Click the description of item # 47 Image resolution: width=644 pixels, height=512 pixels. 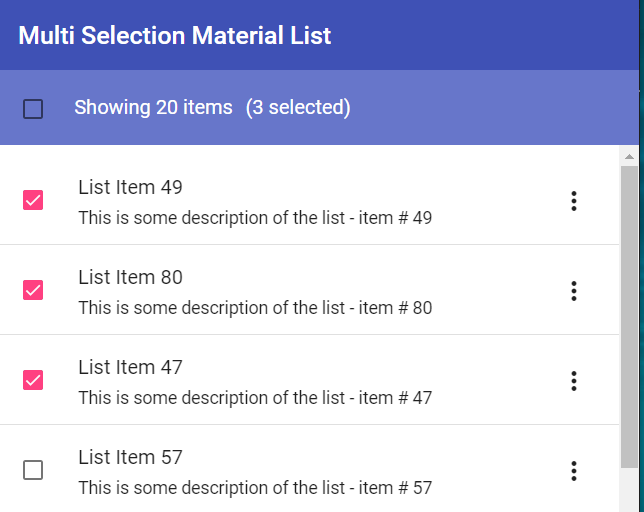click(x=255, y=398)
